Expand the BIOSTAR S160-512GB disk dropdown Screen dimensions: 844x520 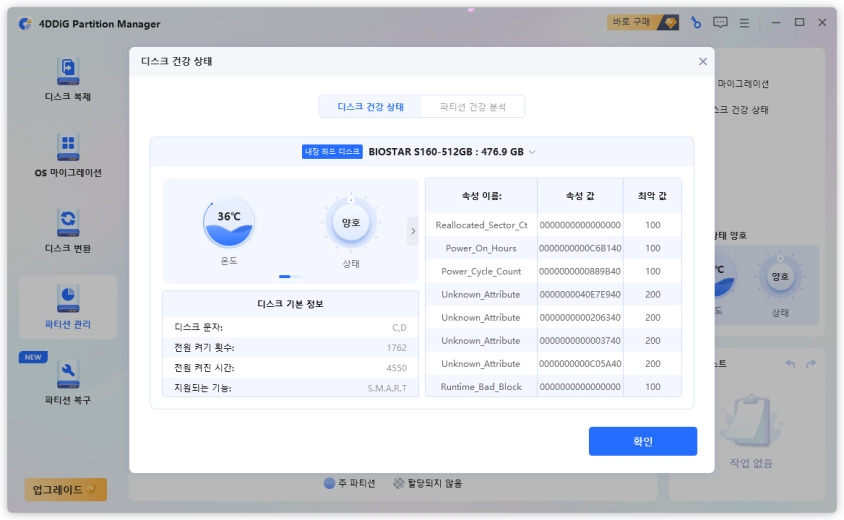(532, 152)
